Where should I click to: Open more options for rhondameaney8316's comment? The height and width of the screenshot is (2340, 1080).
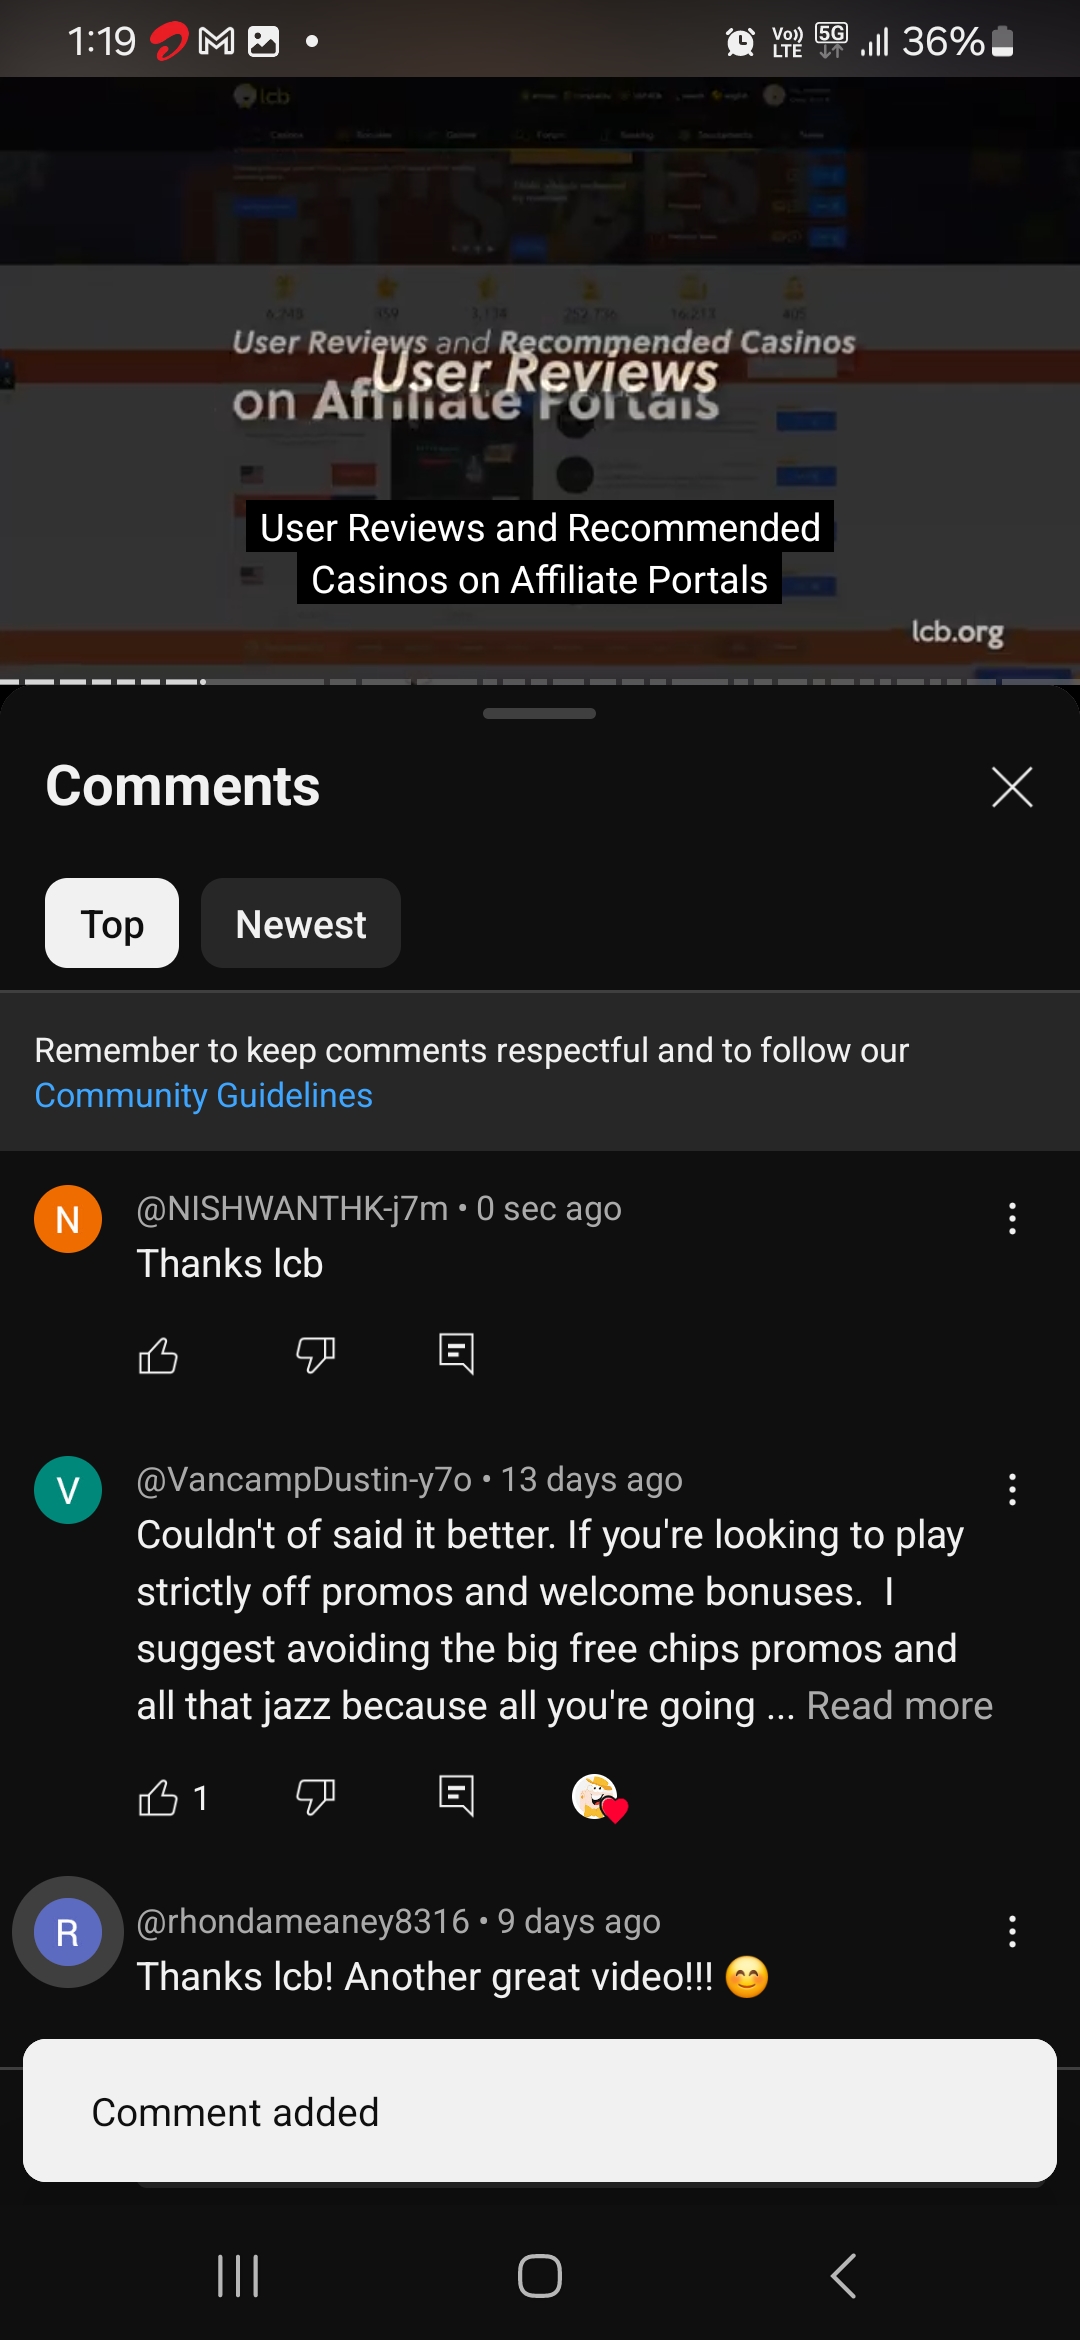pos(1012,1931)
